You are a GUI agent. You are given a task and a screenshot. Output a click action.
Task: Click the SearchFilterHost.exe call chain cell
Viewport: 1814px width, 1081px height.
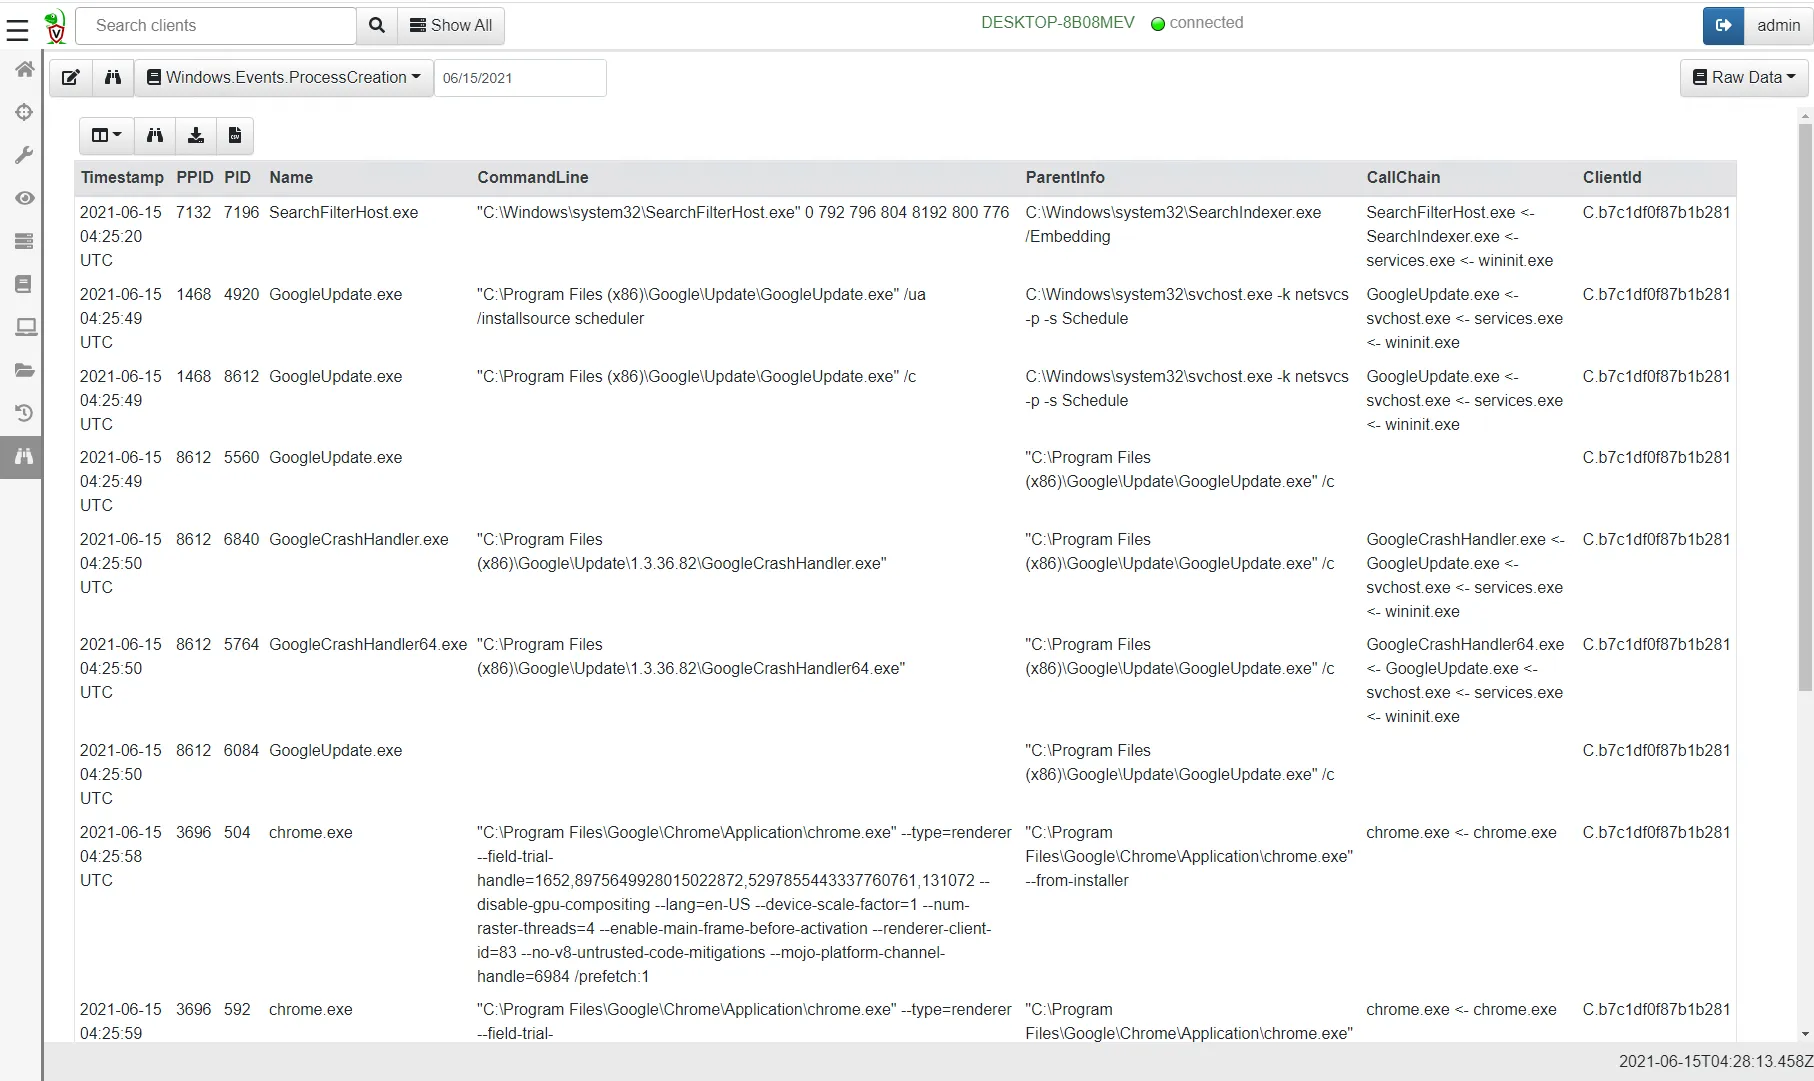1460,237
